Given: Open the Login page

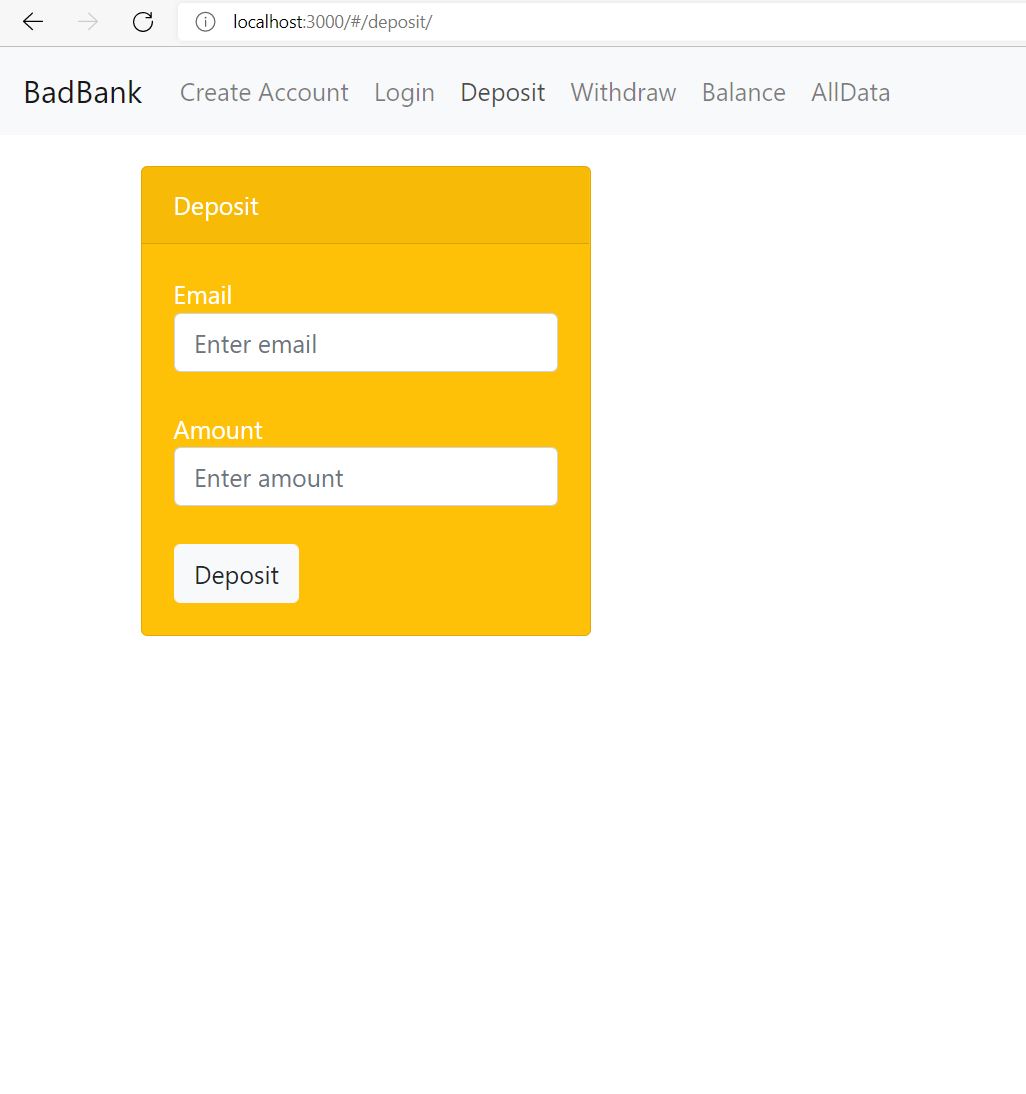Looking at the screenshot, I should pos(404,92).
